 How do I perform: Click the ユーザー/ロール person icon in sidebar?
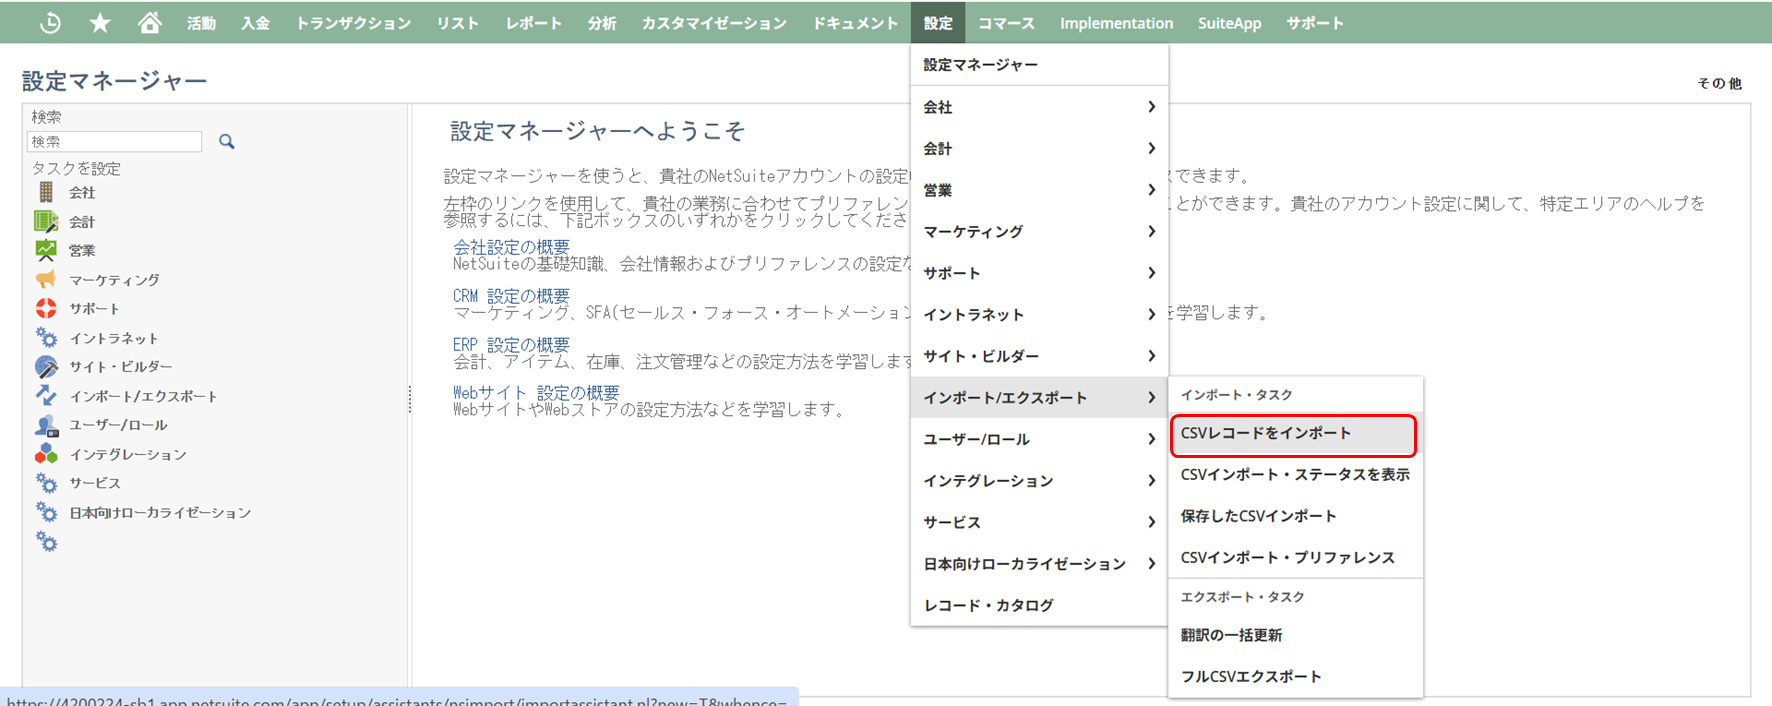pos(46,425)
